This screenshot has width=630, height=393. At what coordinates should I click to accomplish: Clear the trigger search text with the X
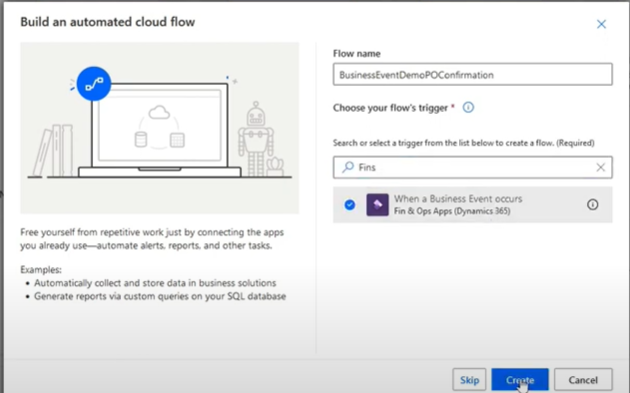tap(600, 167)
